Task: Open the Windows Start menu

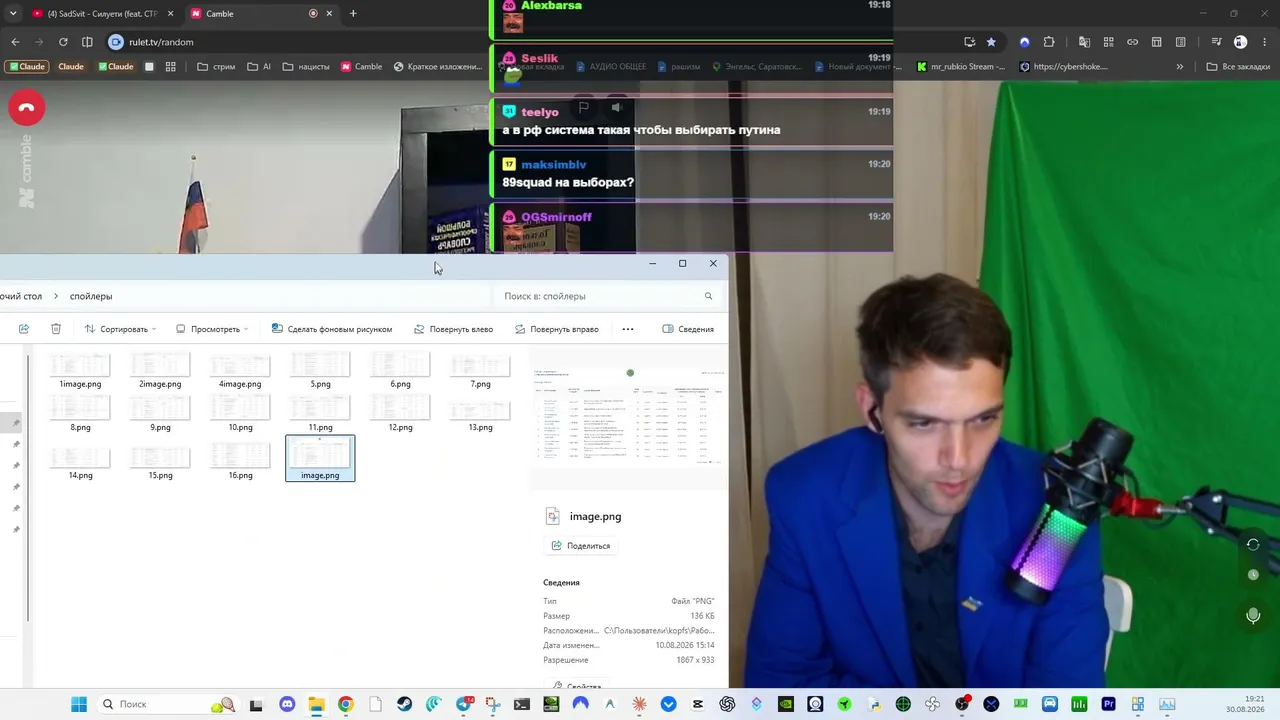Action: click(x=79, y=704)
